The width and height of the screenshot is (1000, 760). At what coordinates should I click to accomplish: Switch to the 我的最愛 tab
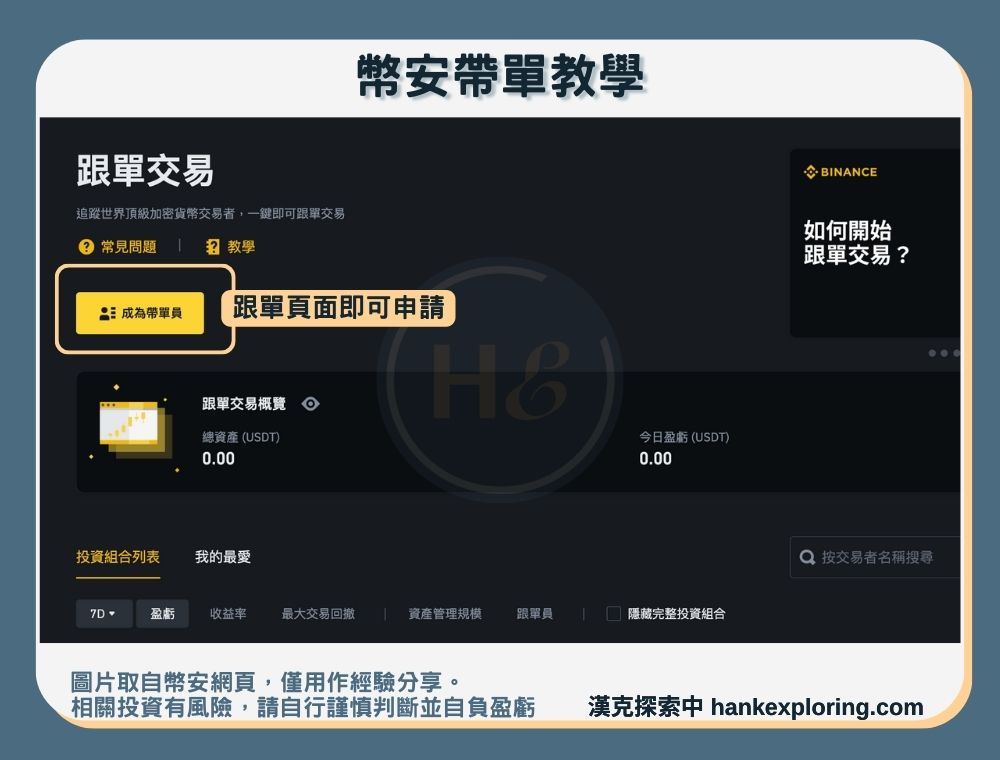[x=223, y=557]
